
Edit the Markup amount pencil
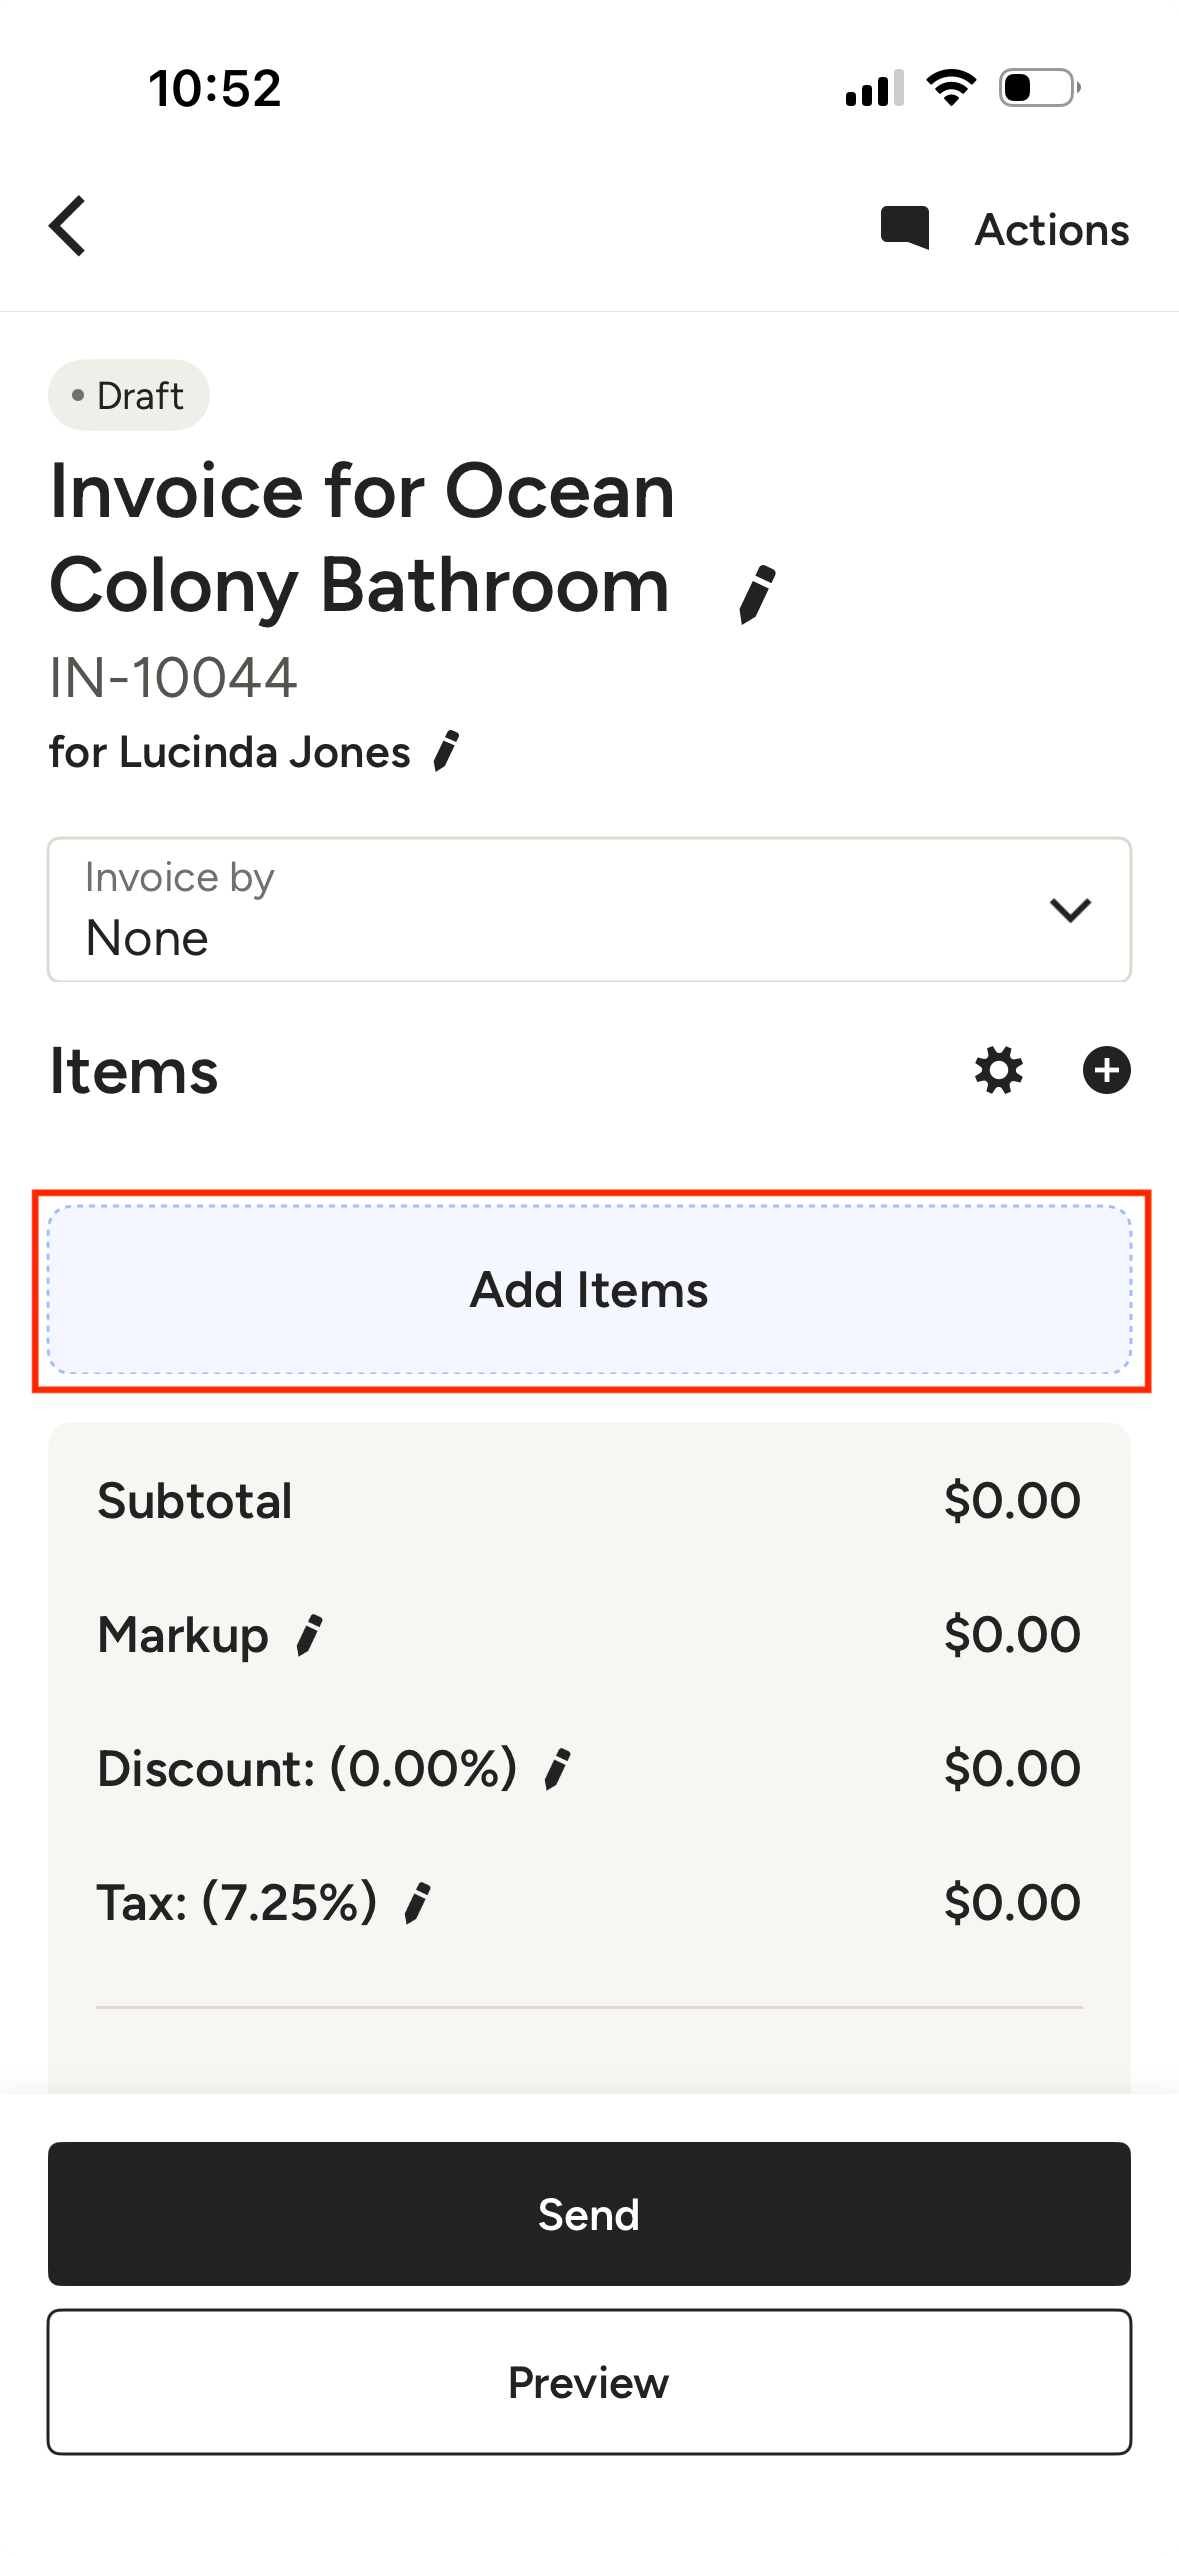coord(310,1636)
